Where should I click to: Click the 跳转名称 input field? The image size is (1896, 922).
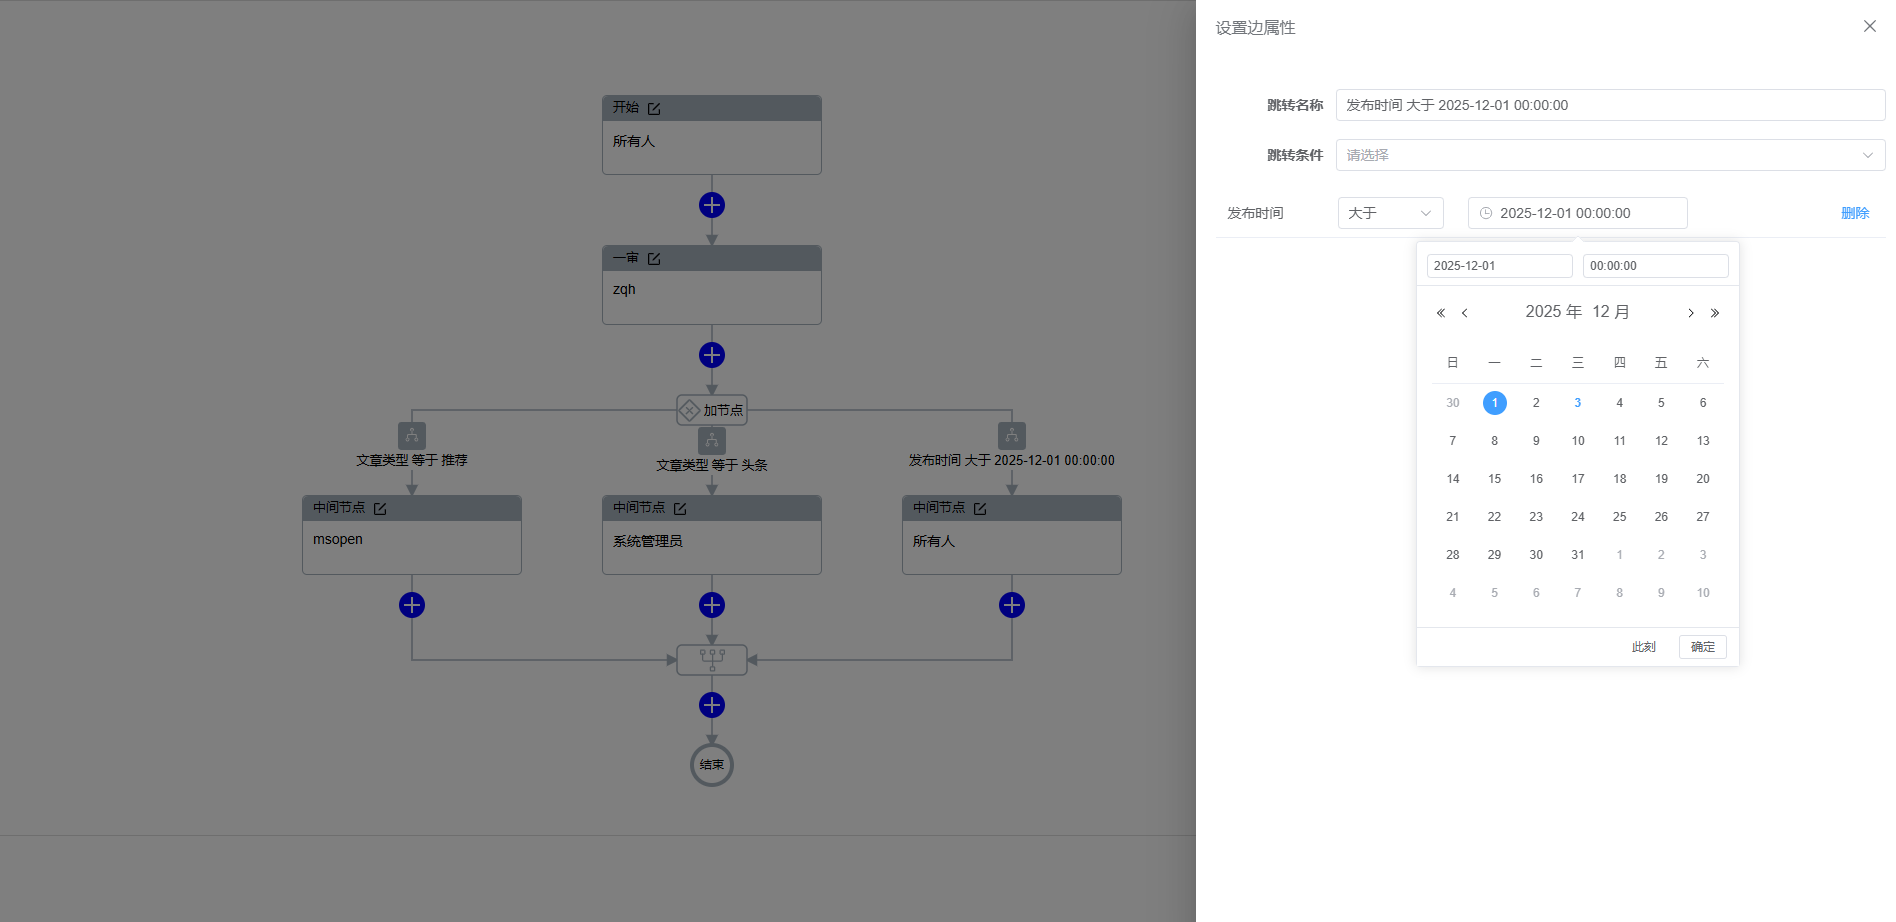pos(1609,105)
